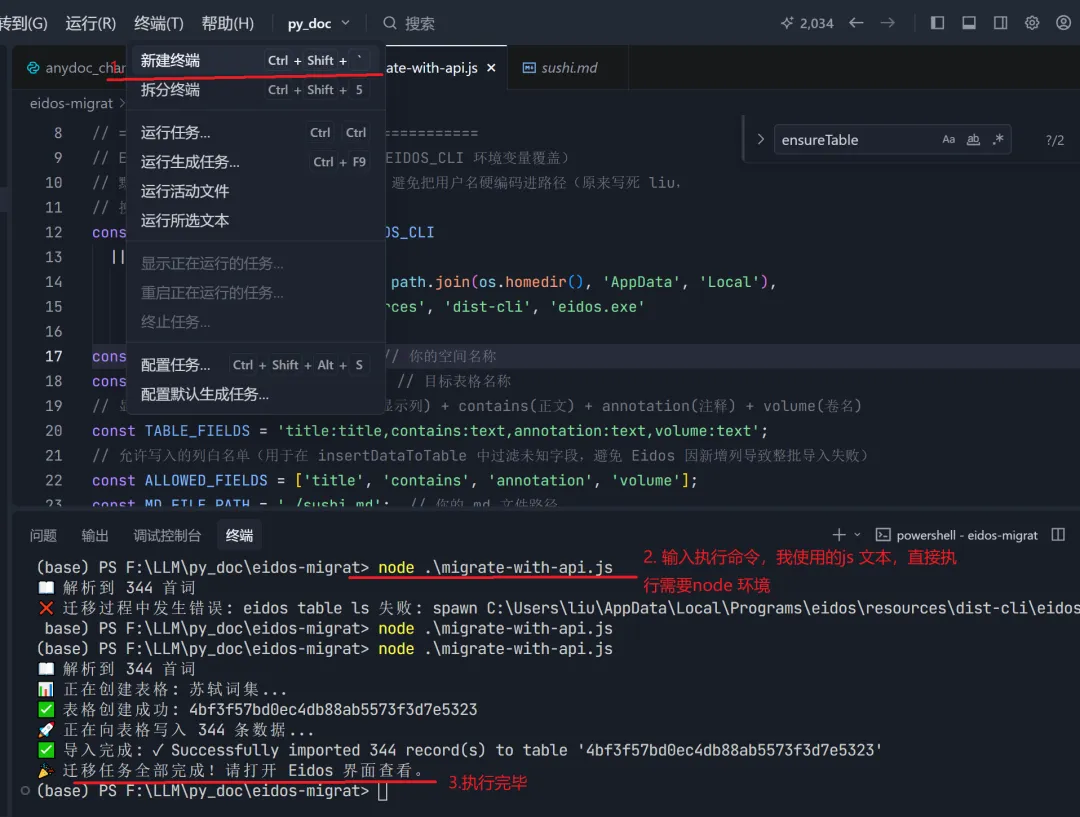Click TABLE_FIELDS constant in line 20

(x=197, y=431)
